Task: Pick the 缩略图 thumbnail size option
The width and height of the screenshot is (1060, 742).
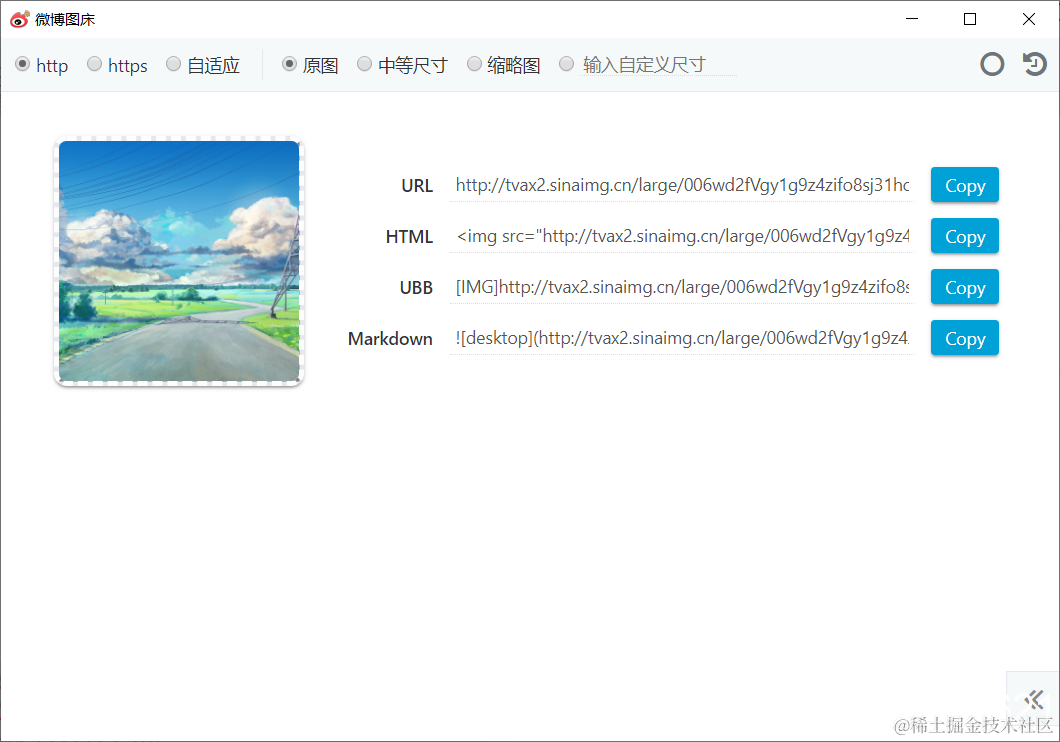Action: (474, 64)
